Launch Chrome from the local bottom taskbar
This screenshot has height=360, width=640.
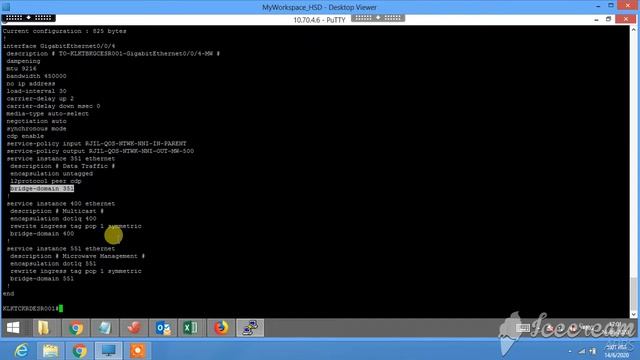tap(80, 351)
